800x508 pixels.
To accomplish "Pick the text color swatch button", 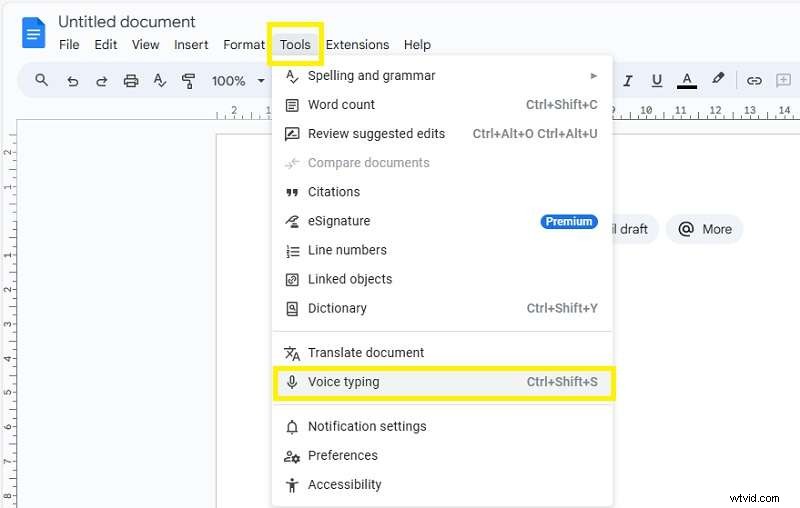I will coord(686,81).
